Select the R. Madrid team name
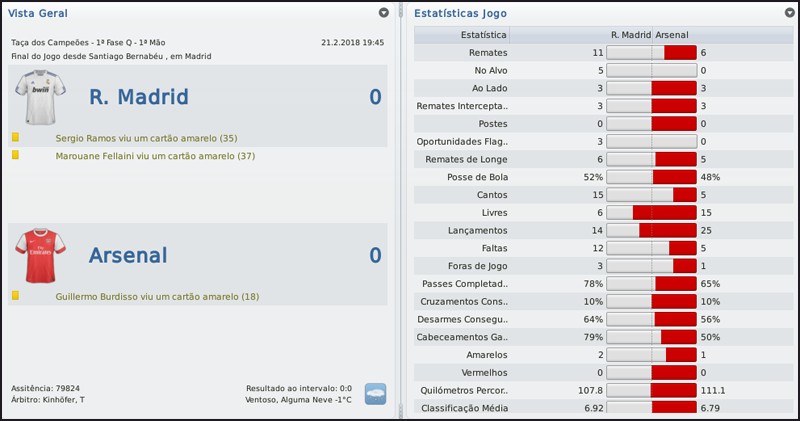The width and height of the screenshot is (800, 421). (x=152, y=97)
